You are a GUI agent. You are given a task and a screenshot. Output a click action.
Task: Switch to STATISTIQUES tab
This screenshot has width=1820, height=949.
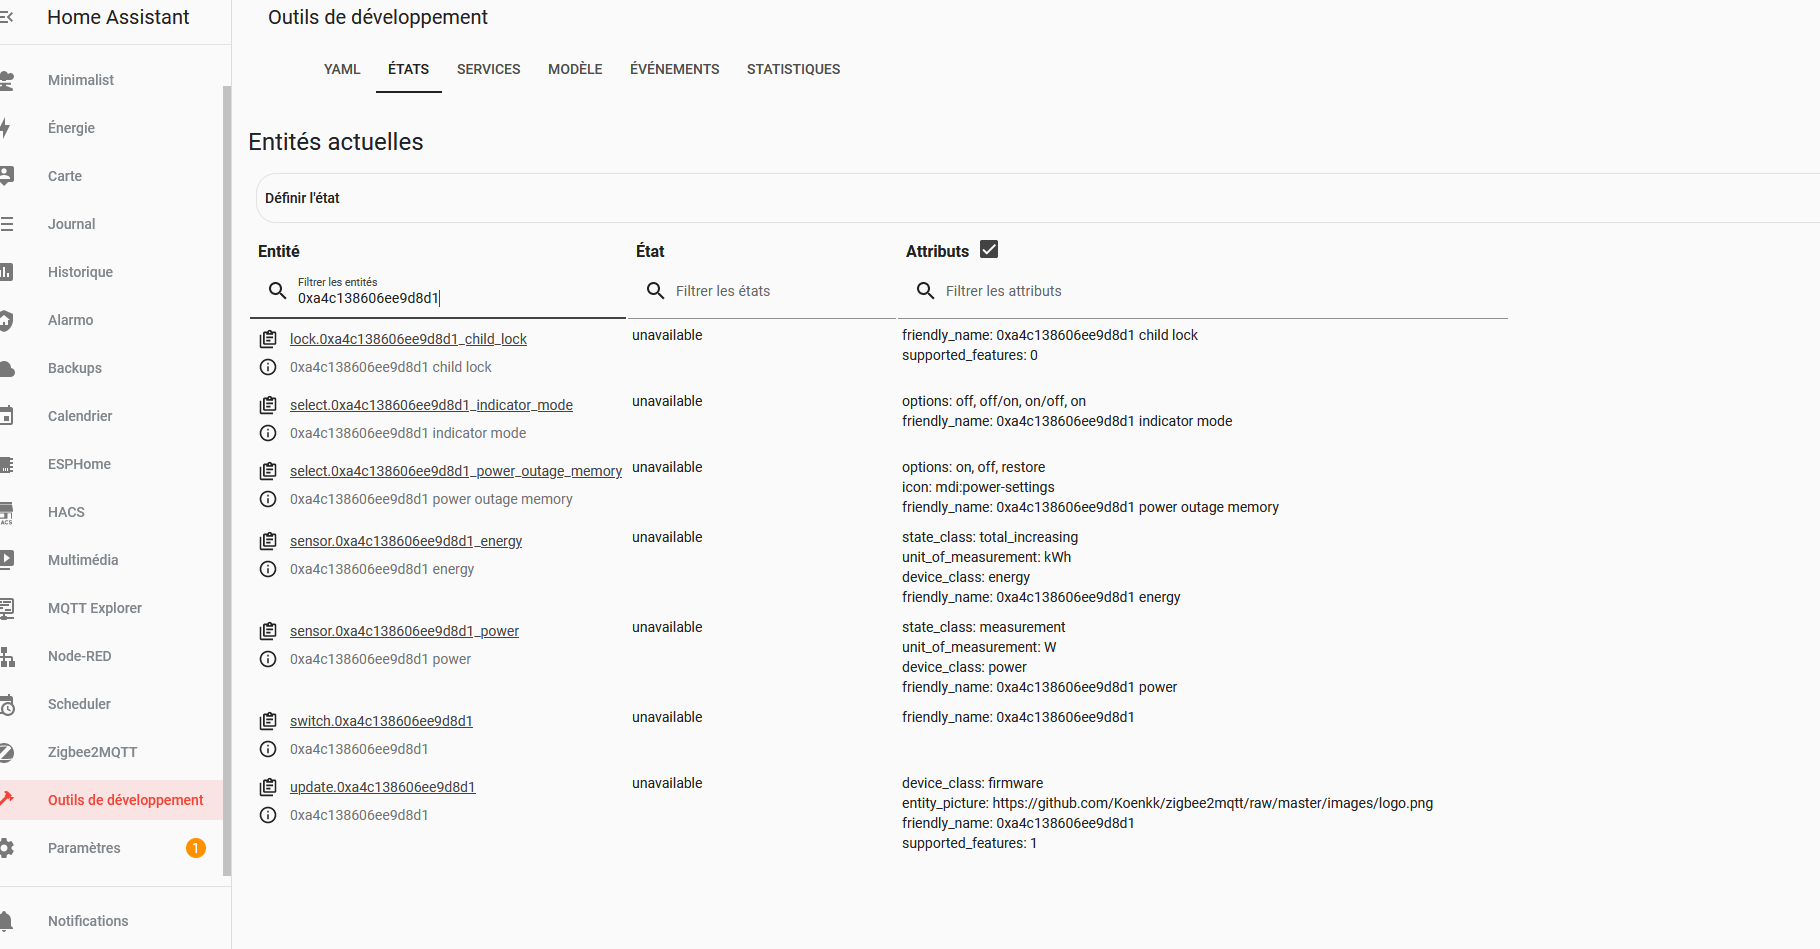(794, 69)
